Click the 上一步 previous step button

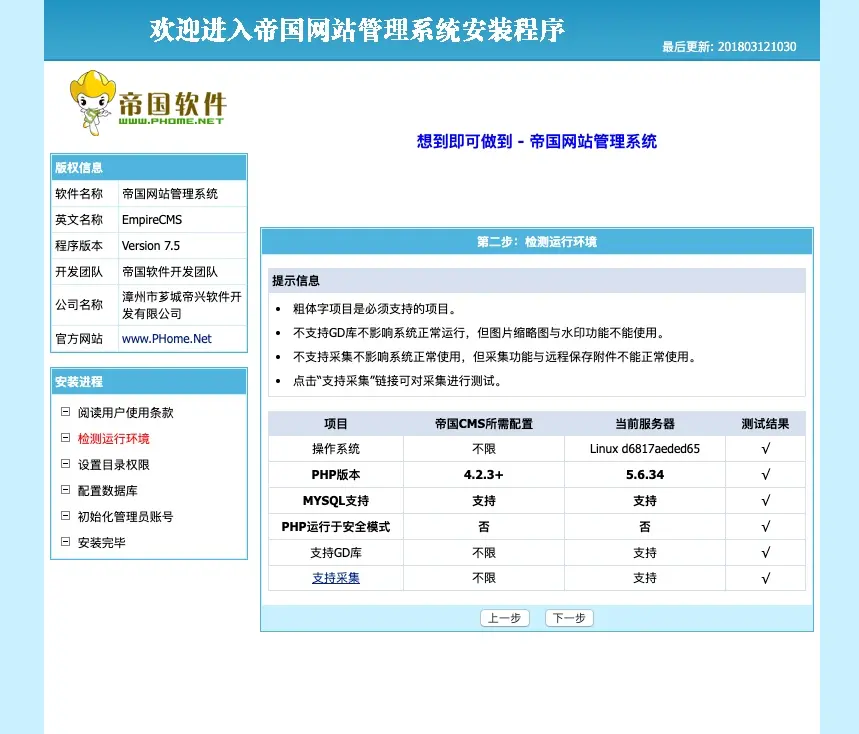(x=505, y=618)
